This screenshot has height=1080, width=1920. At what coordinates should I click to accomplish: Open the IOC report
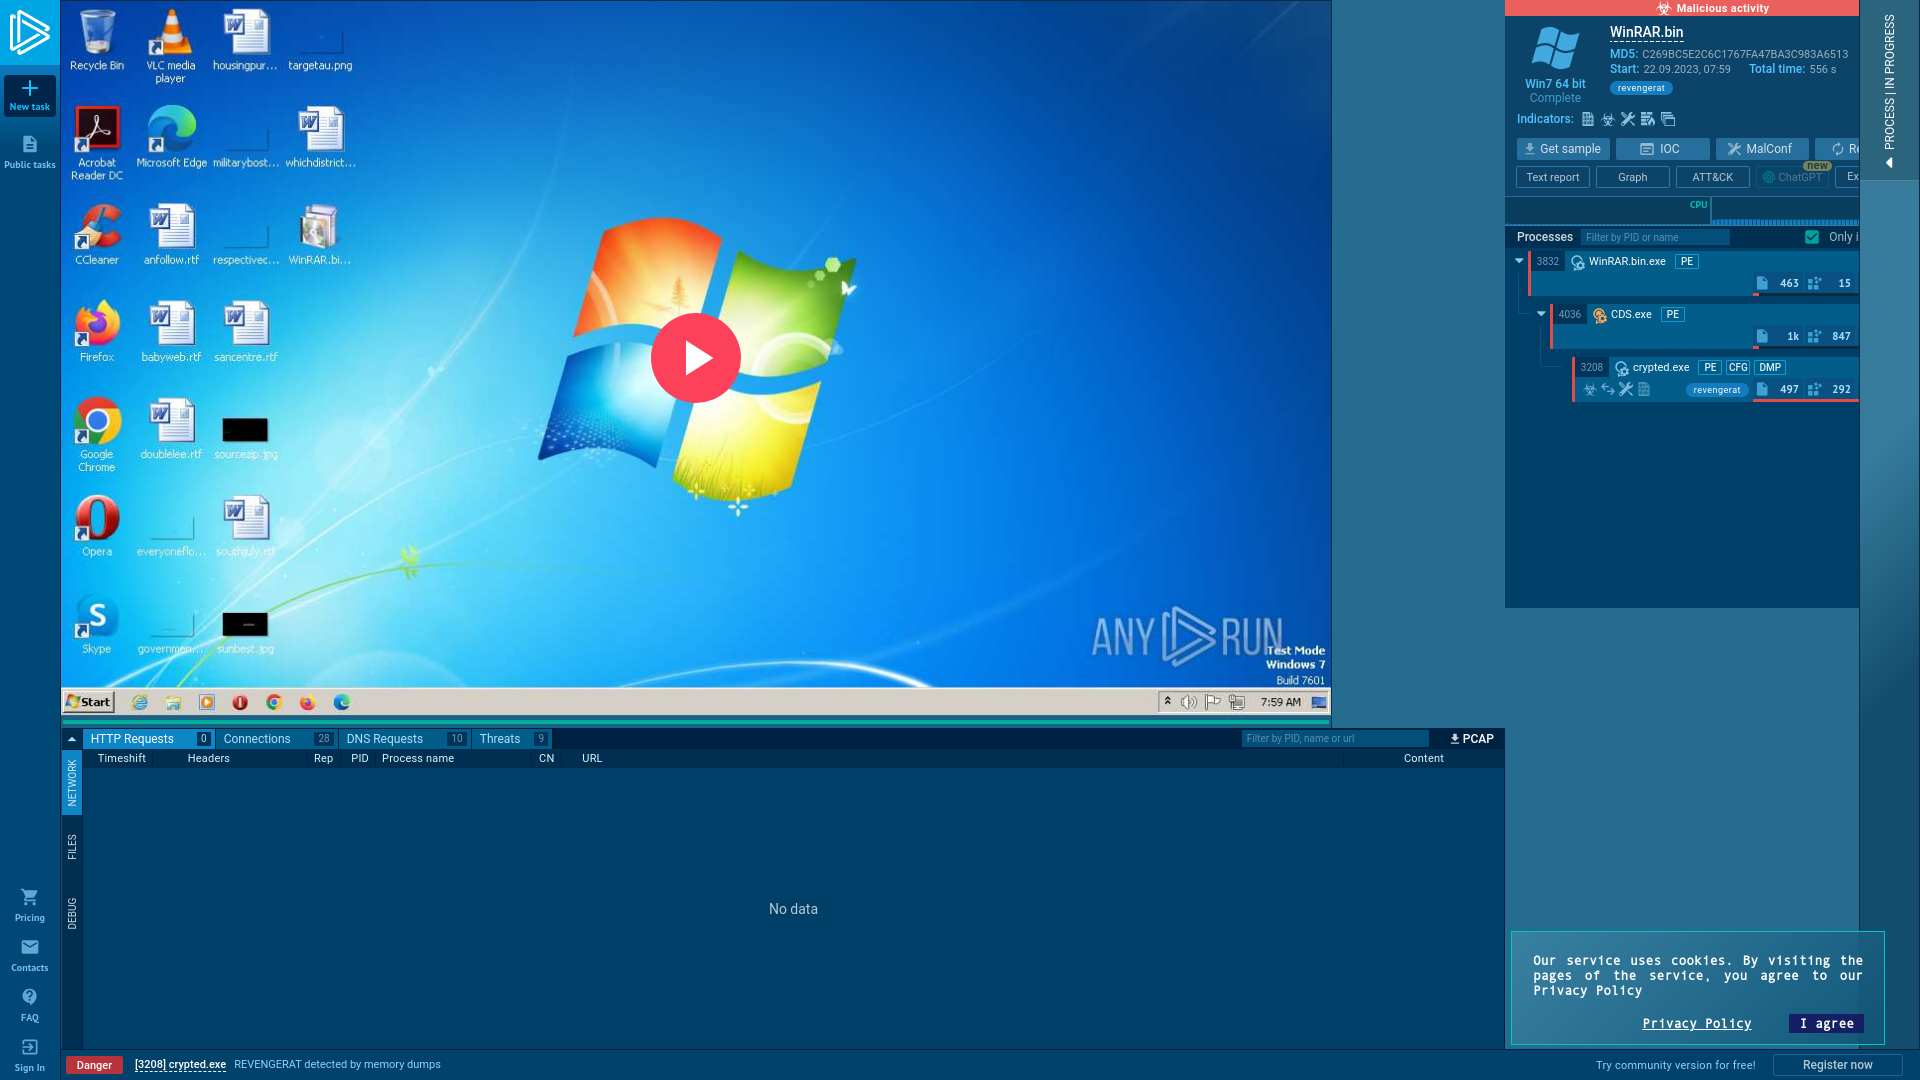click(1663, 149)
